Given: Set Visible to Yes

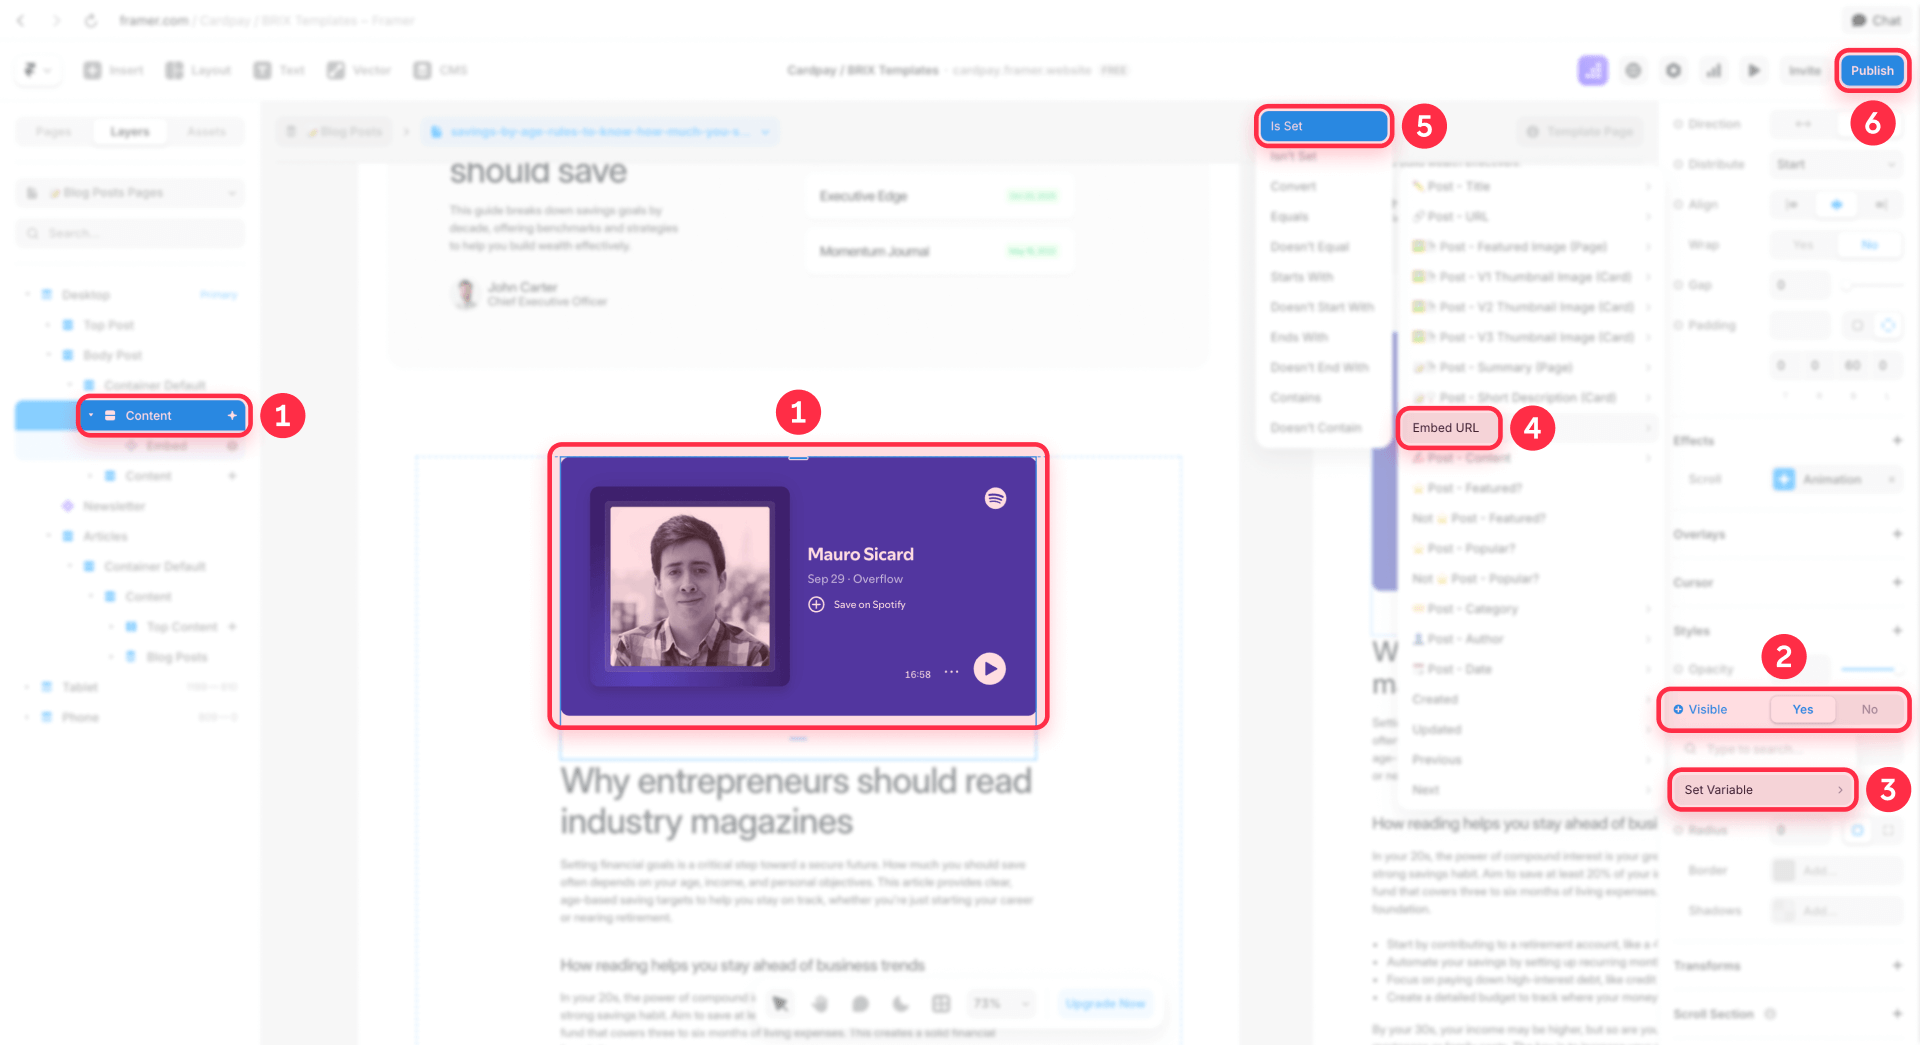Looking at the screenshot, I should (1803, 709).
